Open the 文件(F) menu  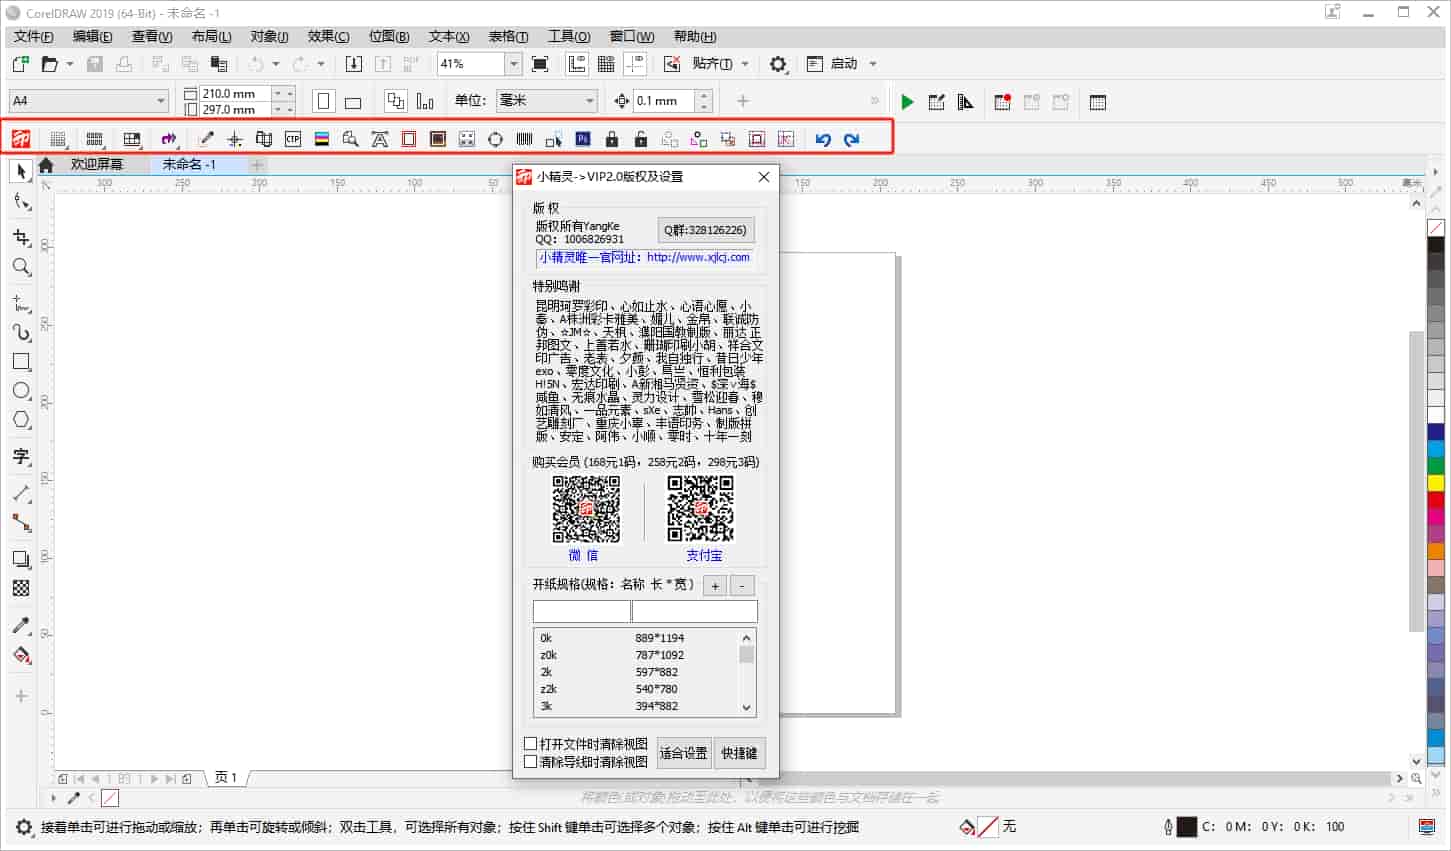pyautogui.click(x=34, y=36)
